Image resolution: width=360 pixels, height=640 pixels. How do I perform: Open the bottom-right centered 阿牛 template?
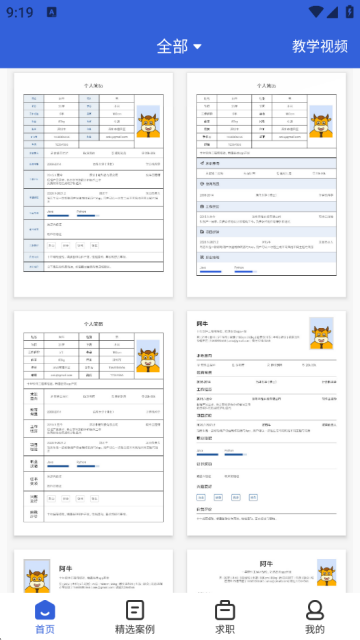[267, 571]
